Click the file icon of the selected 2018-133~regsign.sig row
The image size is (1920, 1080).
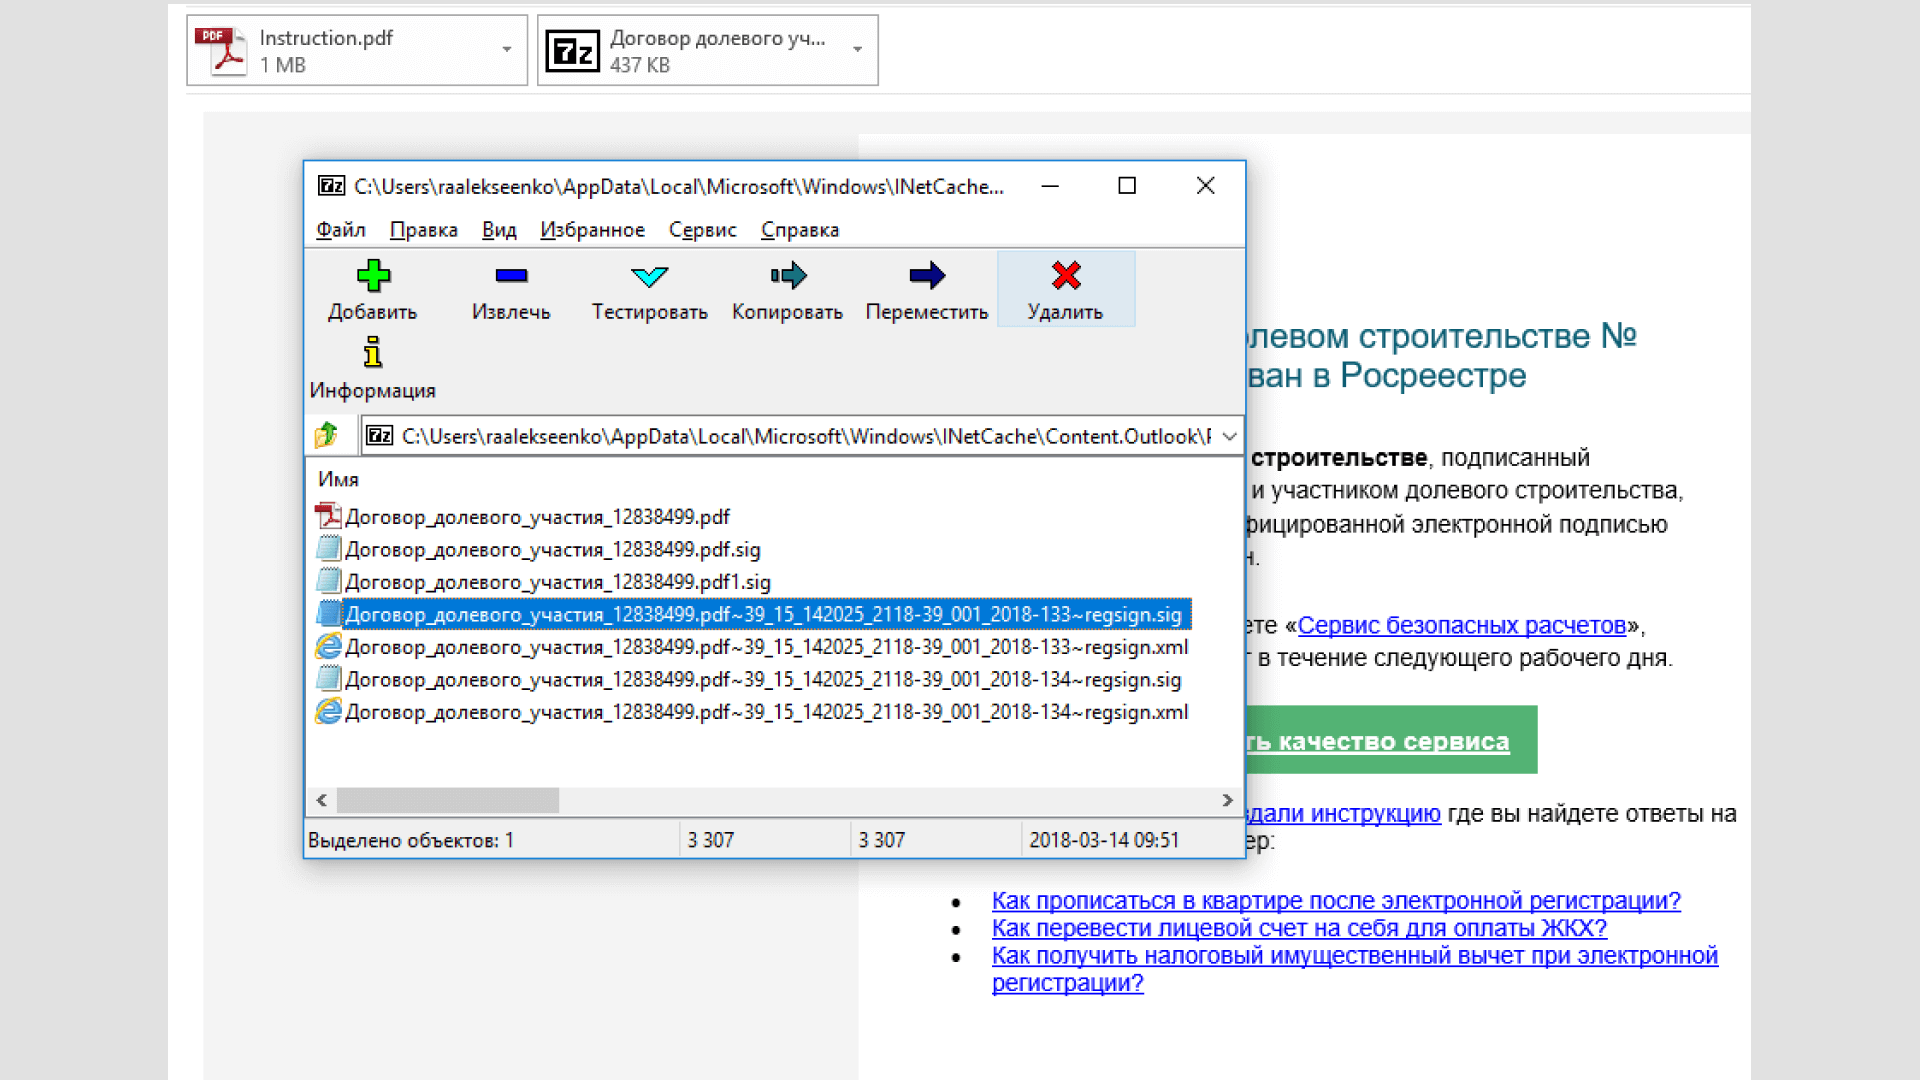pyautogui.click(x=328, y=613)
